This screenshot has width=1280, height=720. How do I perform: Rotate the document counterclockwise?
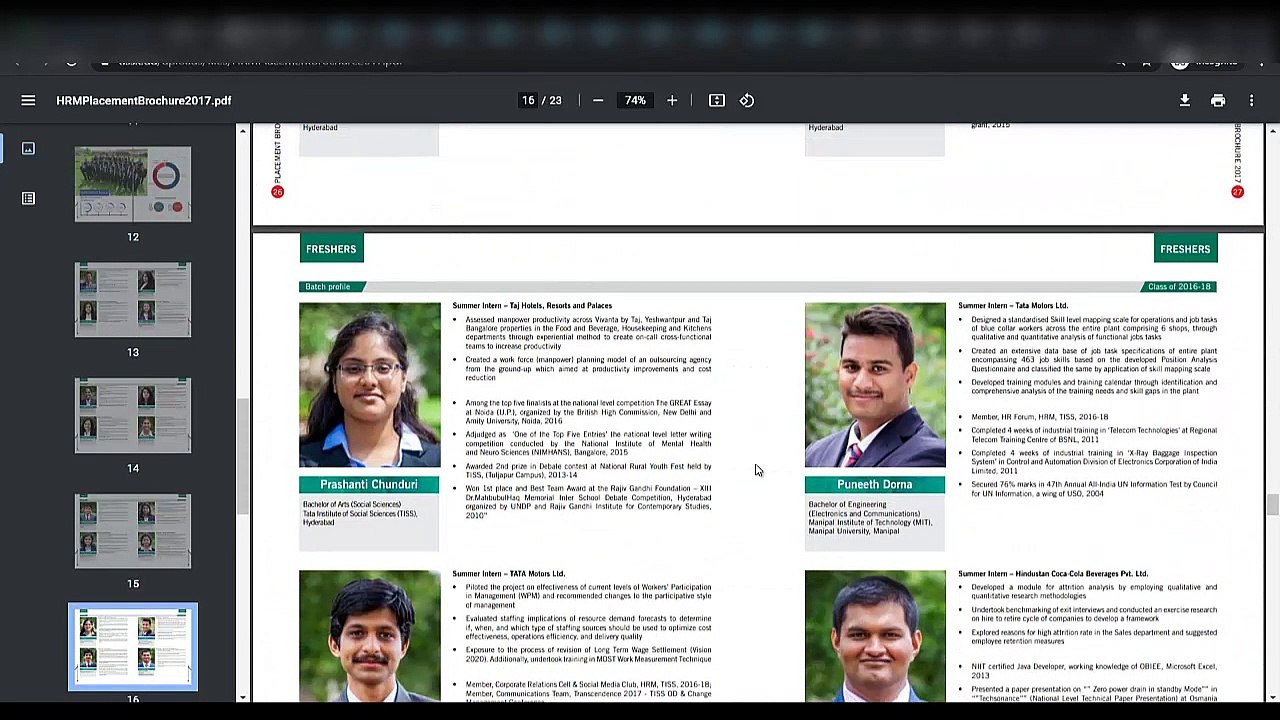tap(747, 100)
